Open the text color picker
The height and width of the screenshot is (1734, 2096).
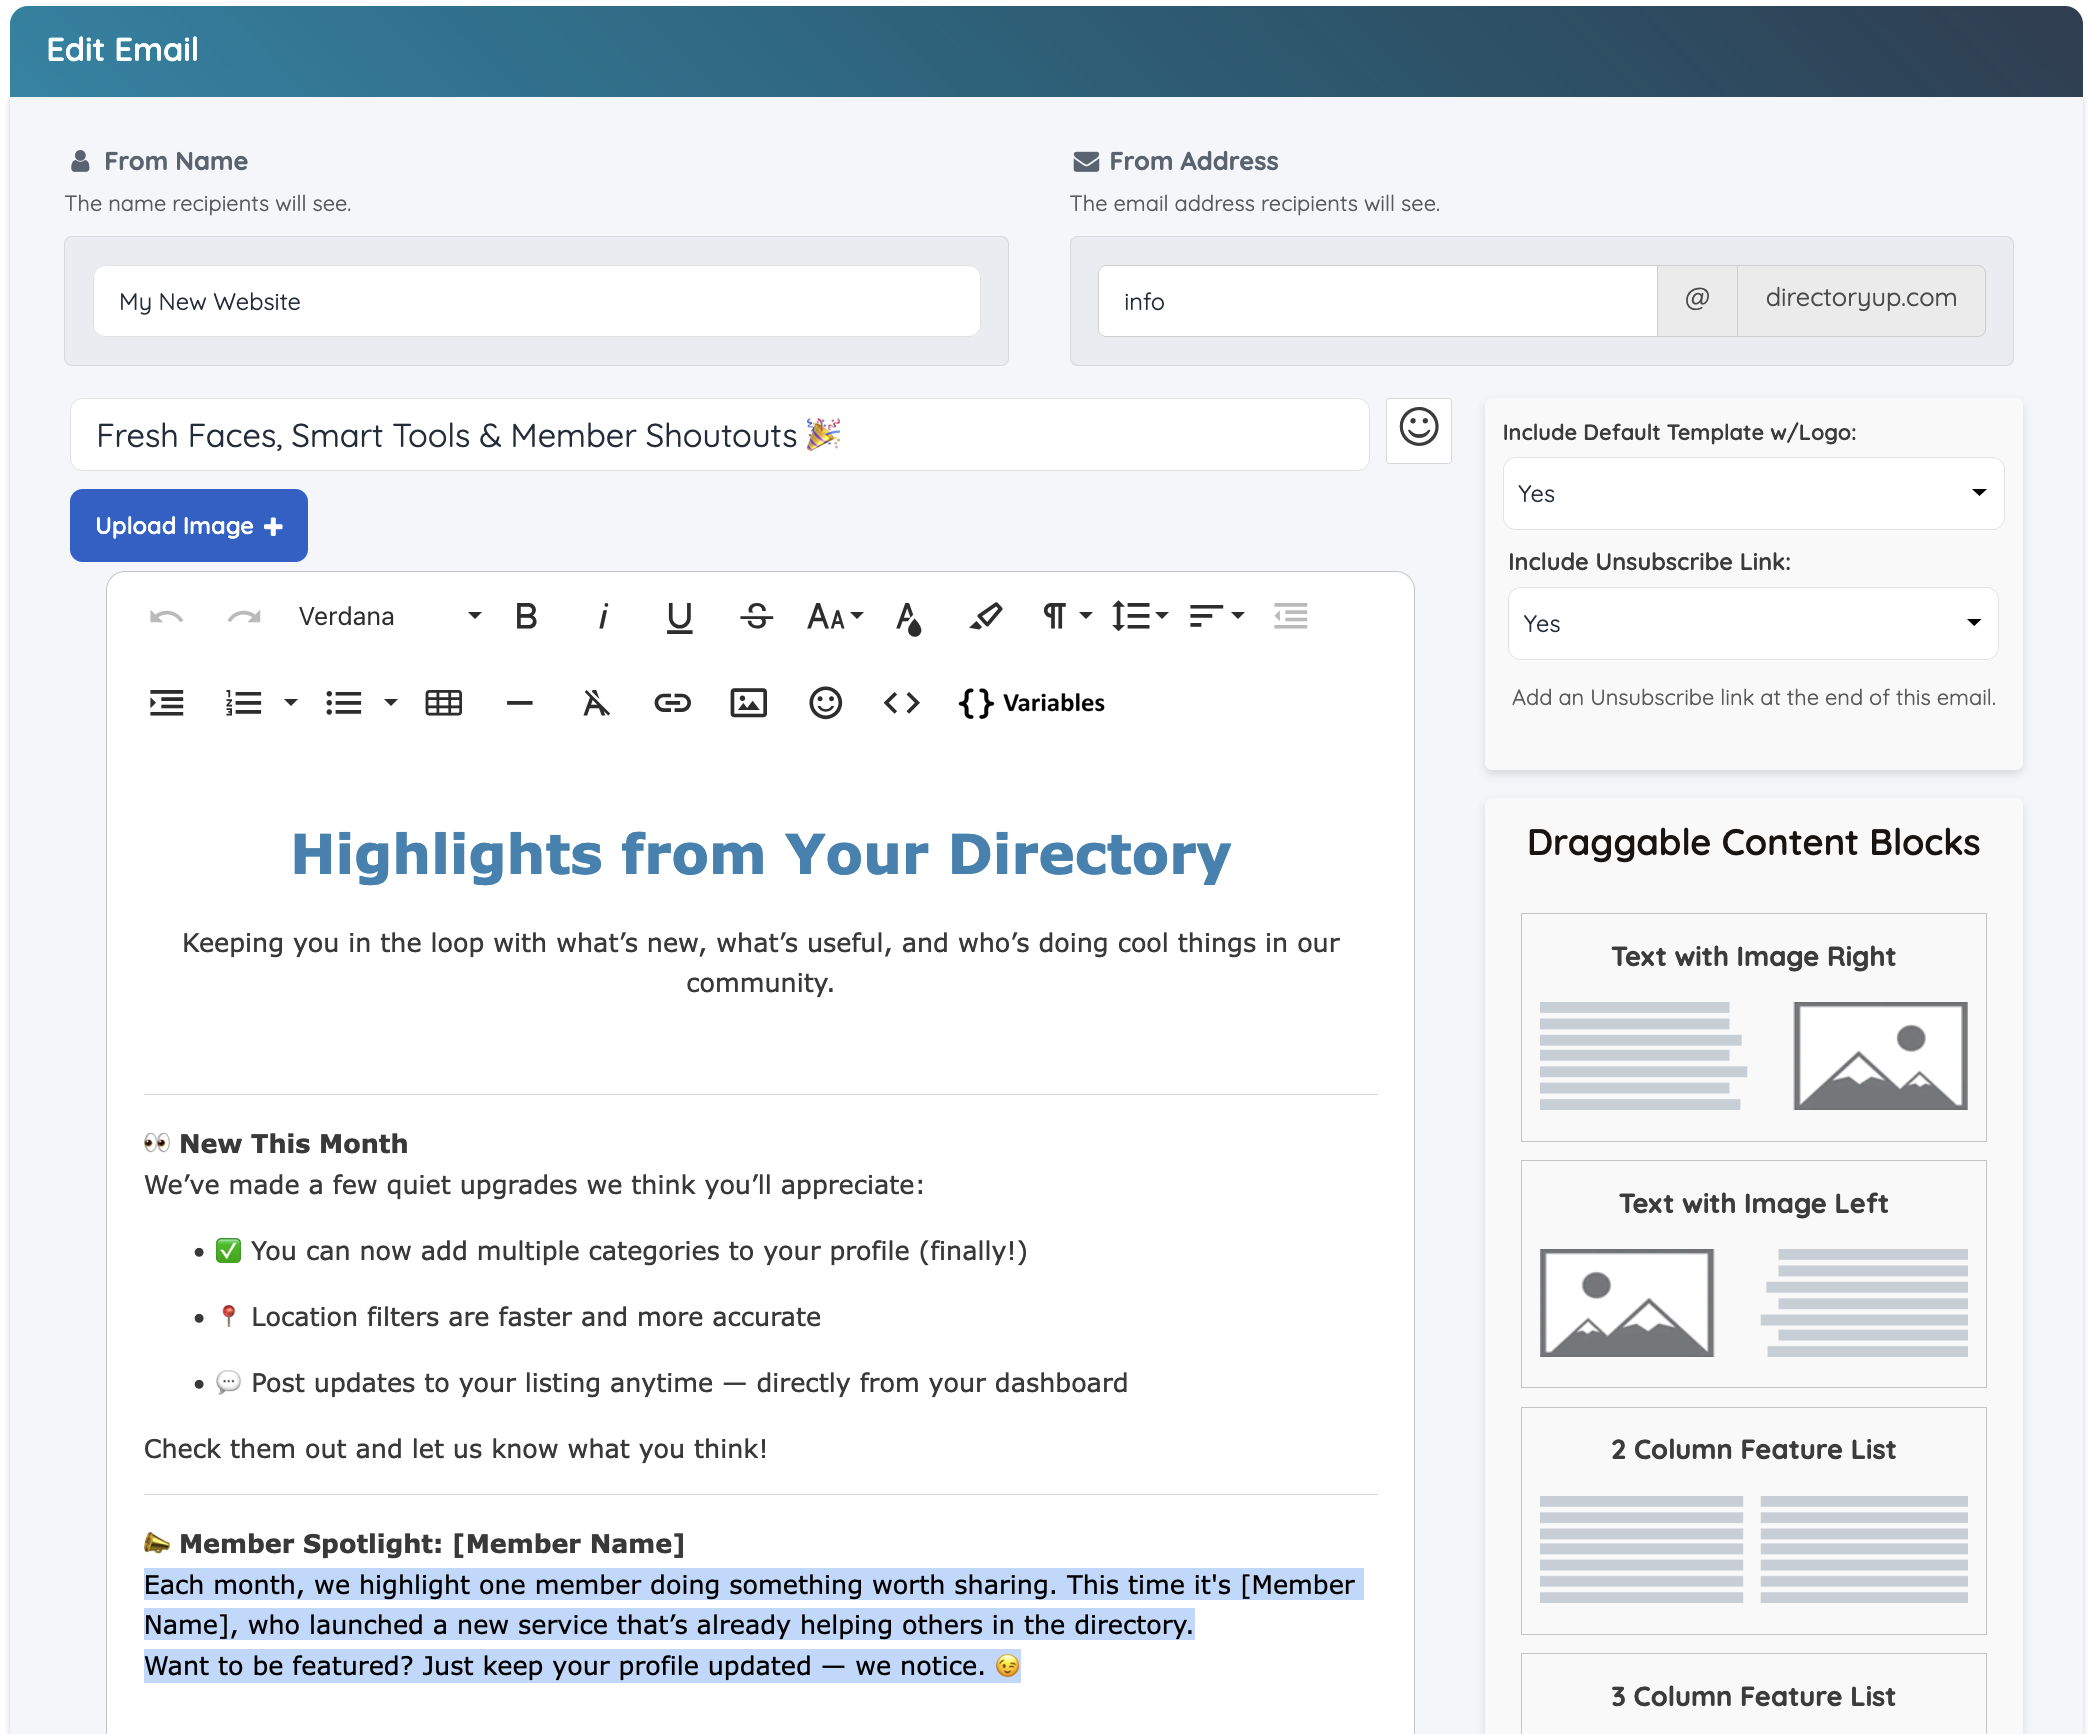pos(908,616)
